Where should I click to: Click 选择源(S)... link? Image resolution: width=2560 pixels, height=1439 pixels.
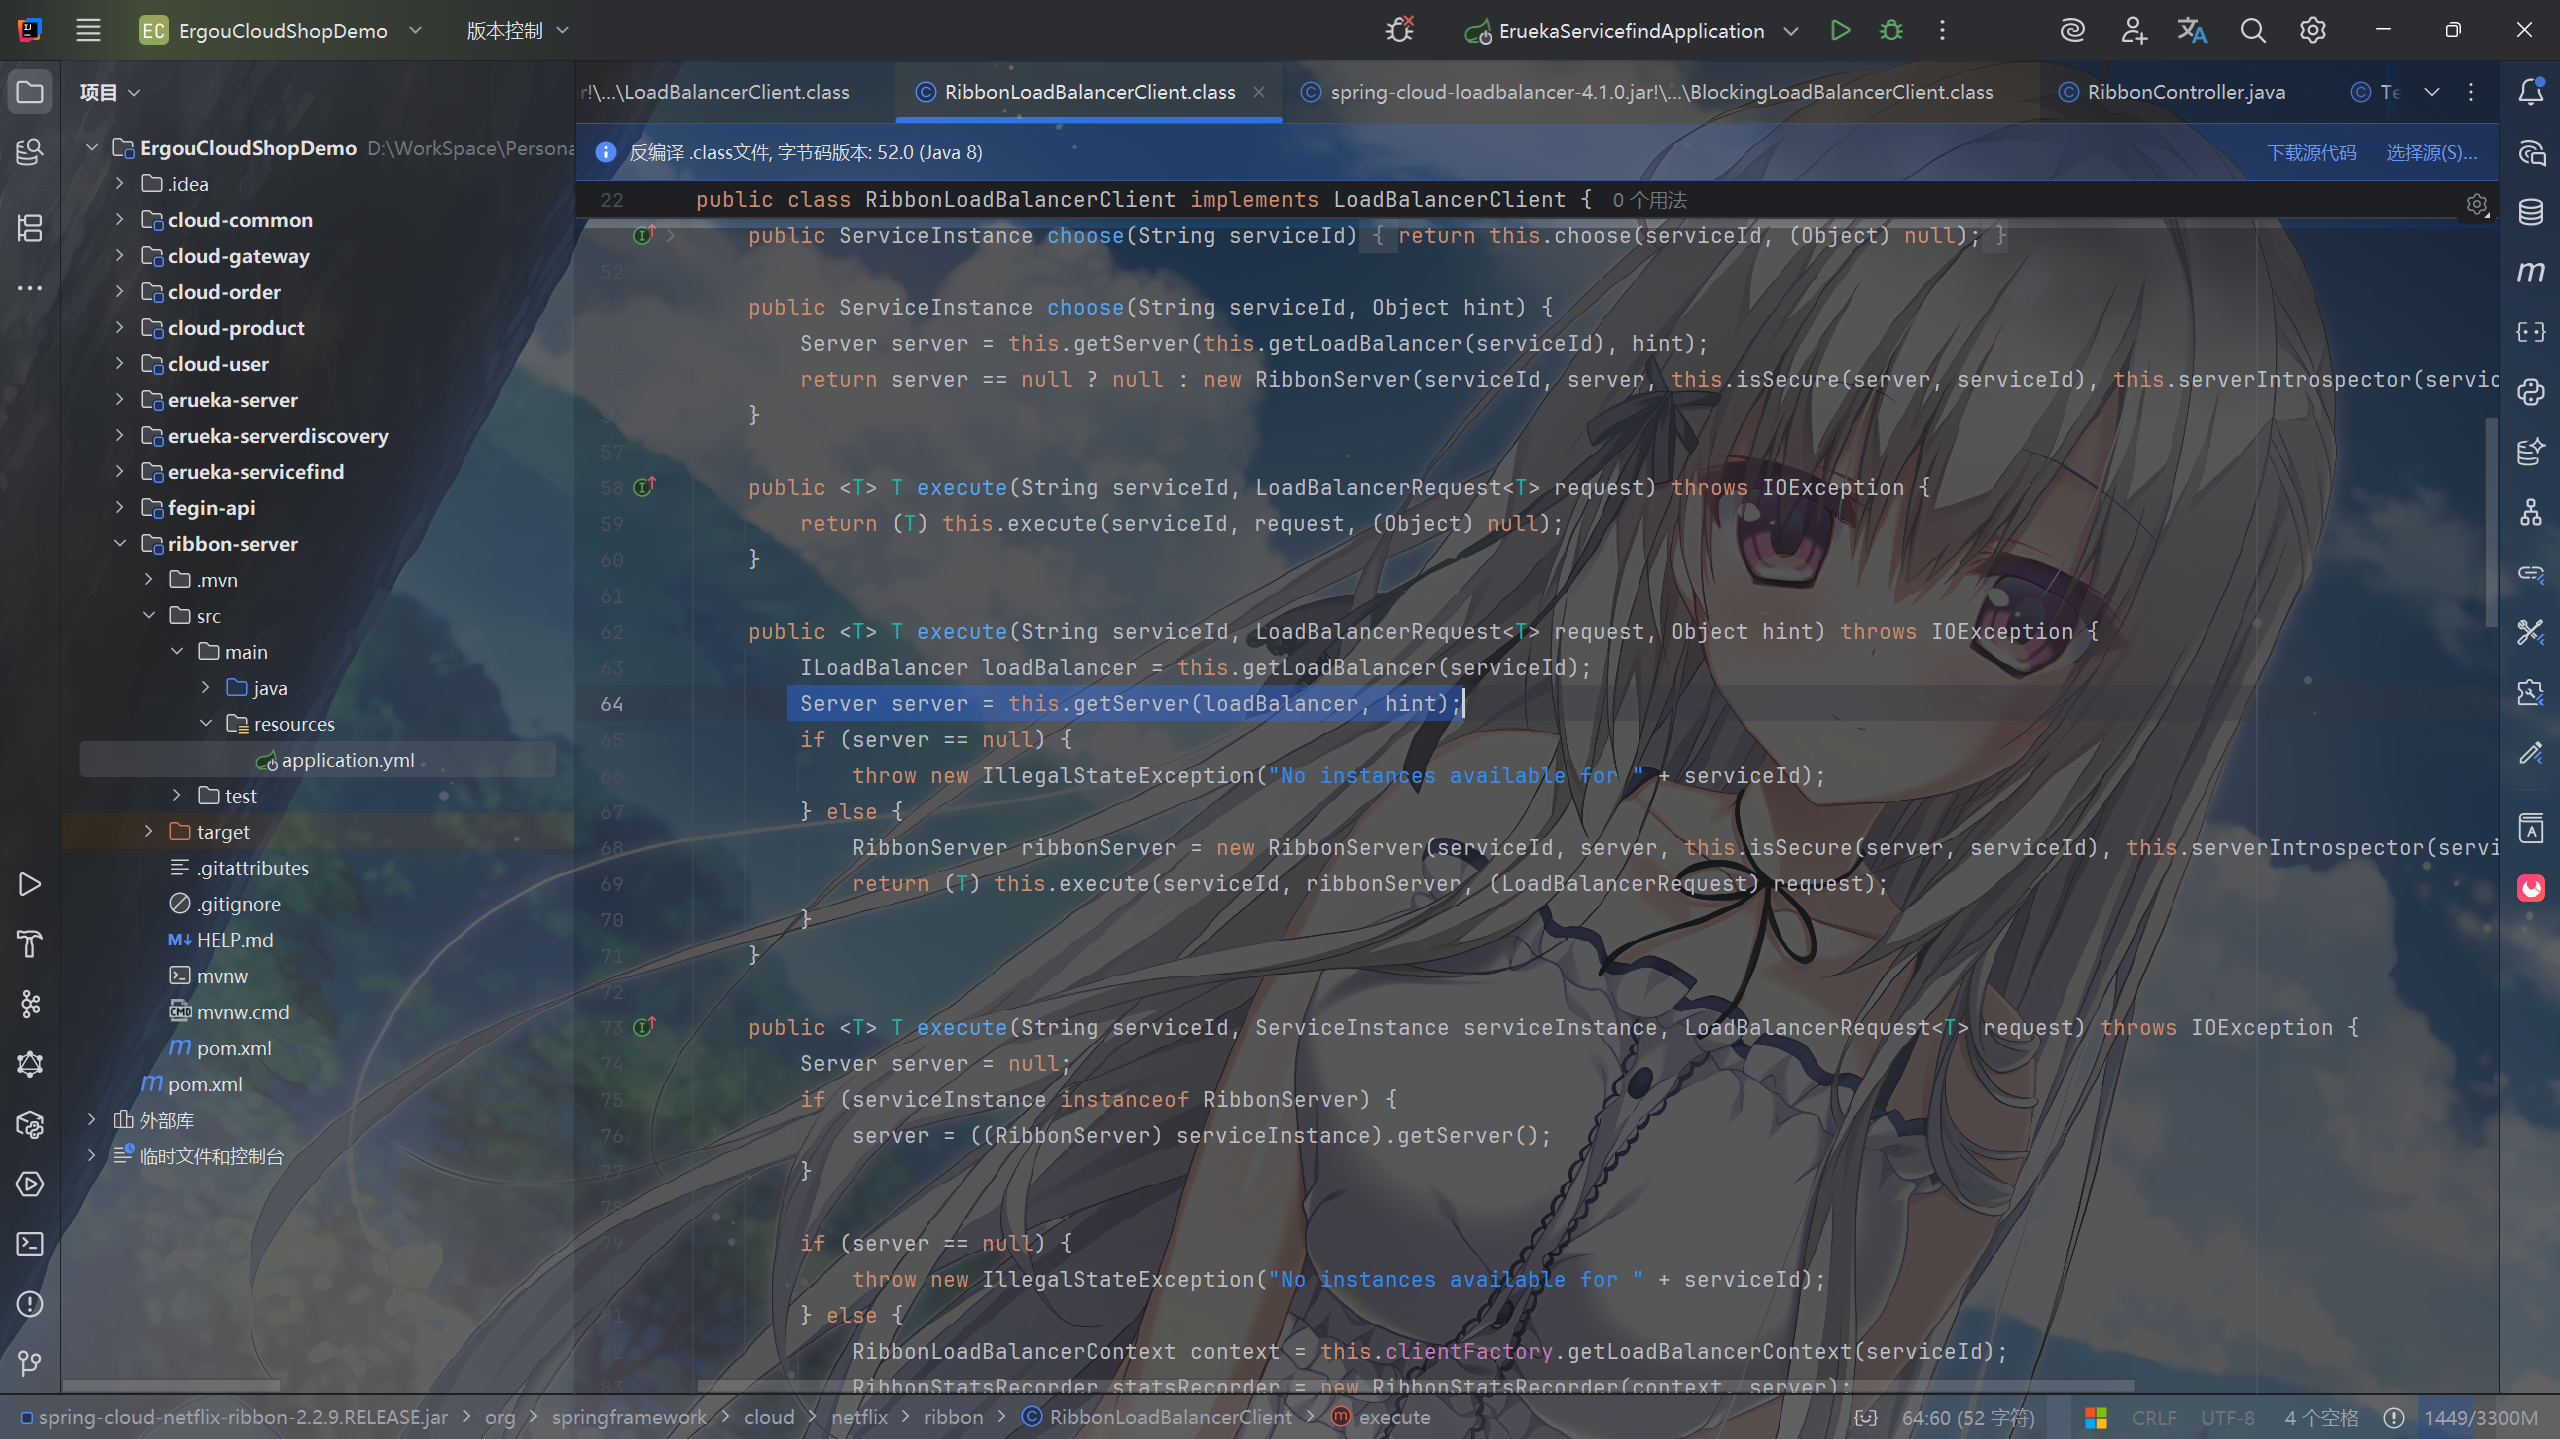click(2431, 152)
